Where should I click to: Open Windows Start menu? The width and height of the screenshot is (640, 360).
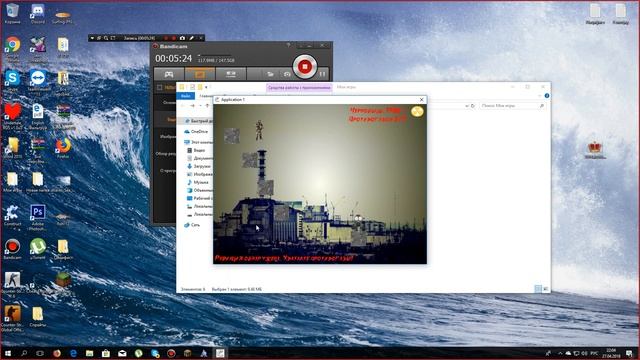click(7, 353)
